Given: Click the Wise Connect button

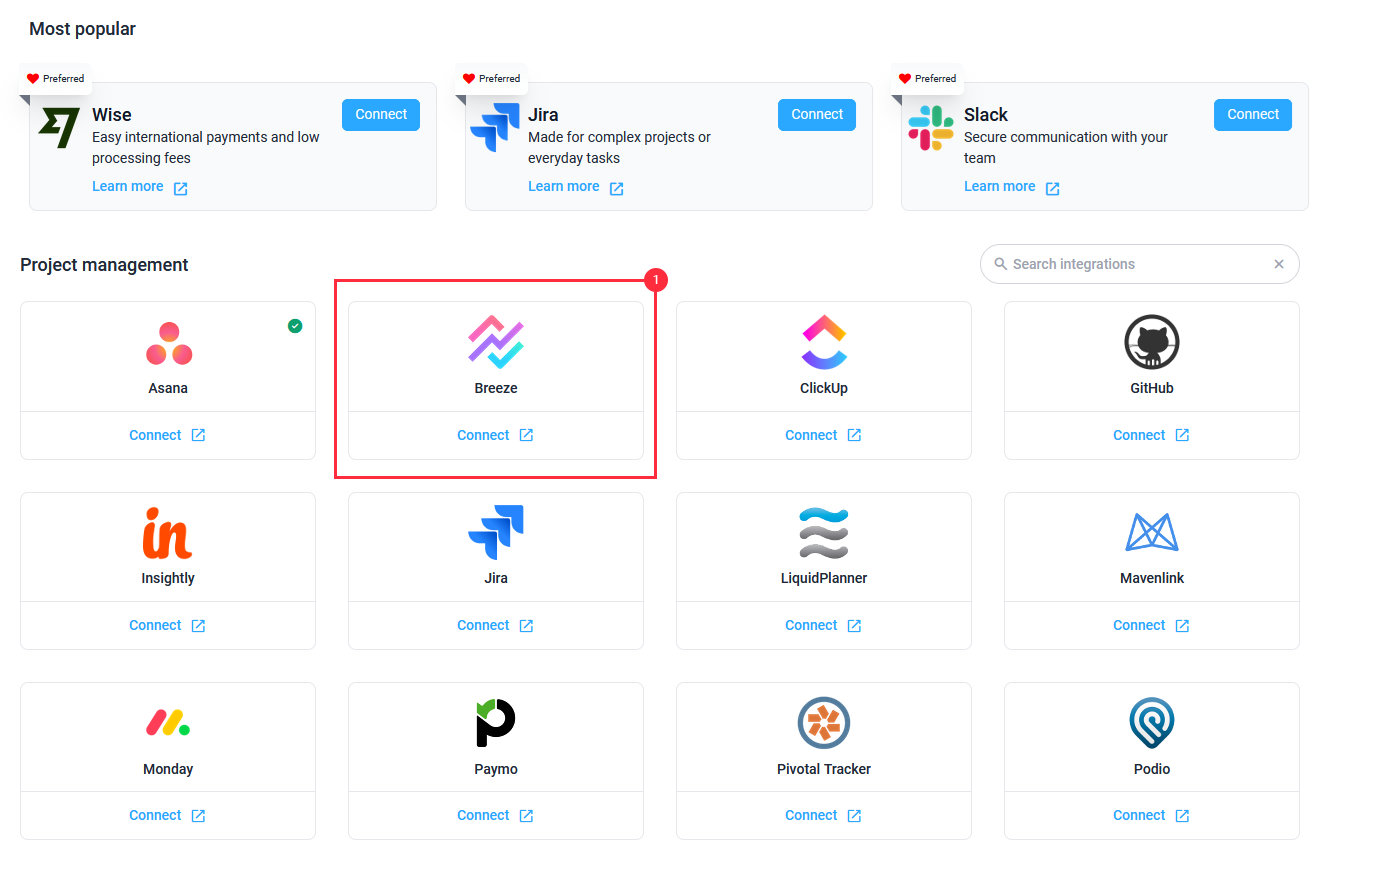Looking at the screenshot, I should [381, 115].
